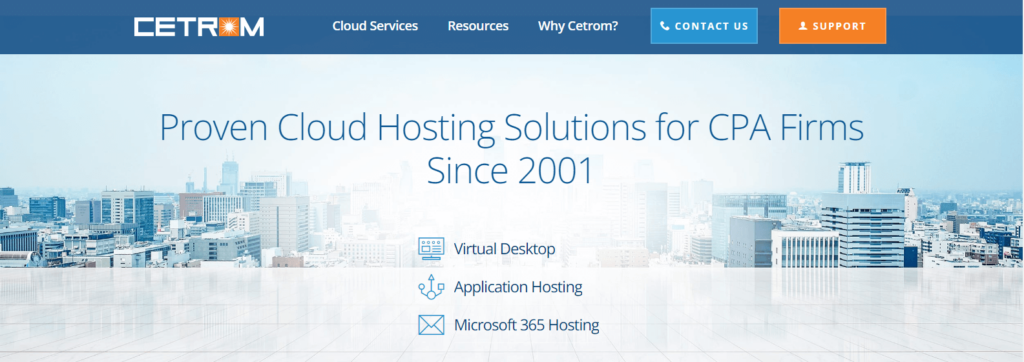Open the Microsoft 365 Hosting link

click(x=526, y=325)
